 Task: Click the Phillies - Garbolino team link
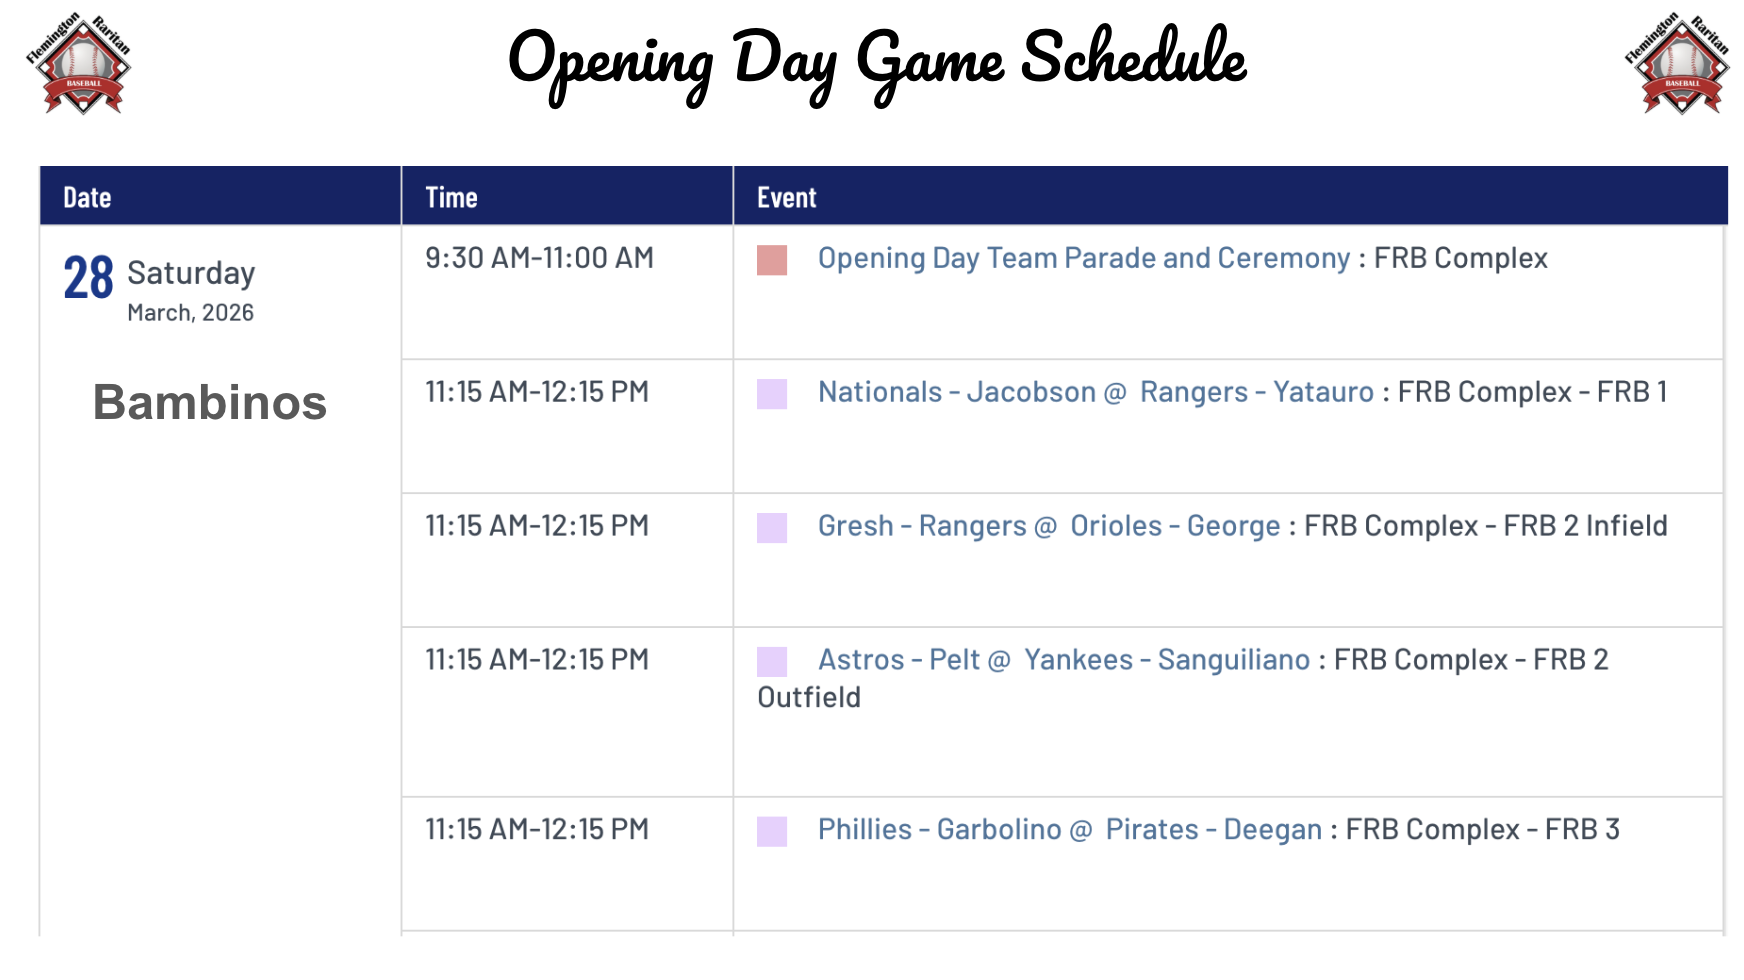tap(939, 830)
